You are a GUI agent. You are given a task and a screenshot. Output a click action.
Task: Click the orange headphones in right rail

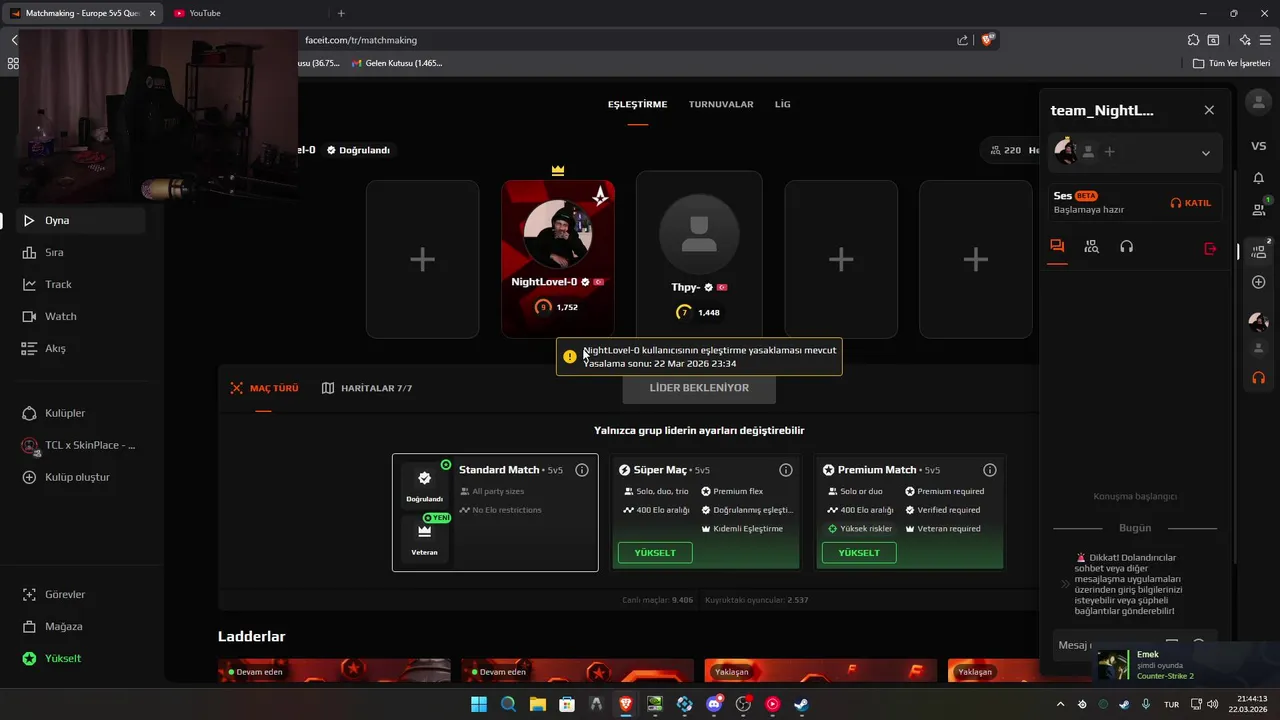[1259, 378]
